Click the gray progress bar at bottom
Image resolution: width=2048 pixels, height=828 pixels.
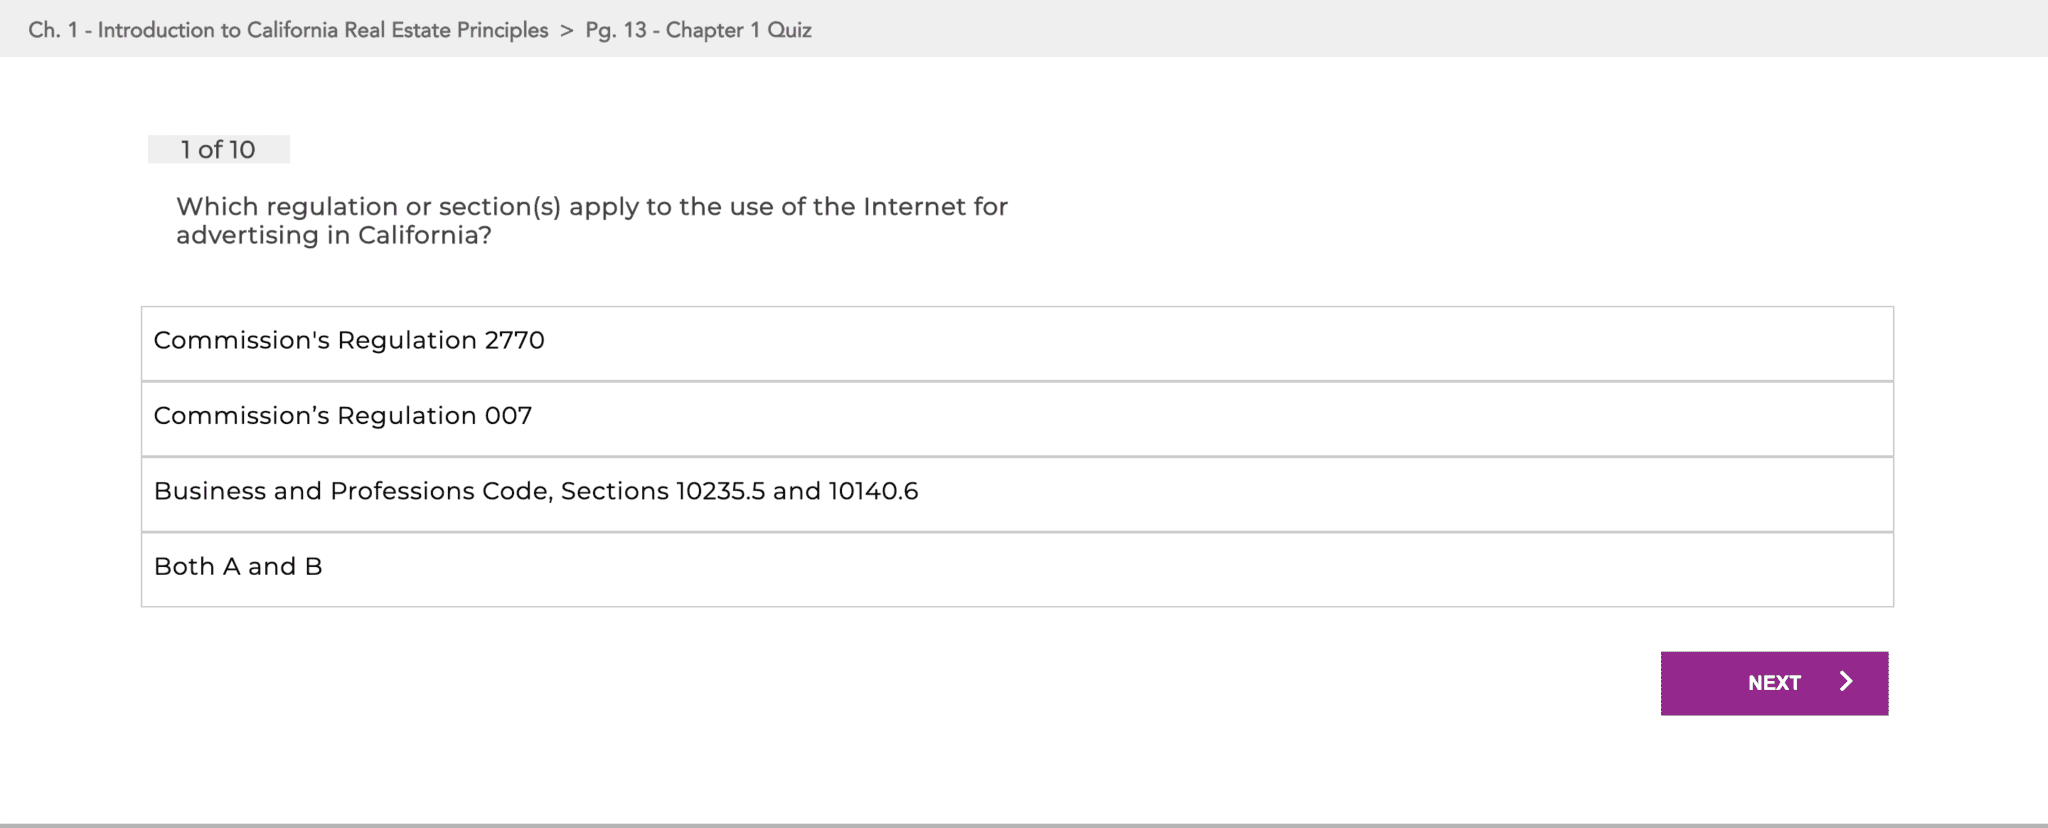(x=1024, y=825)
